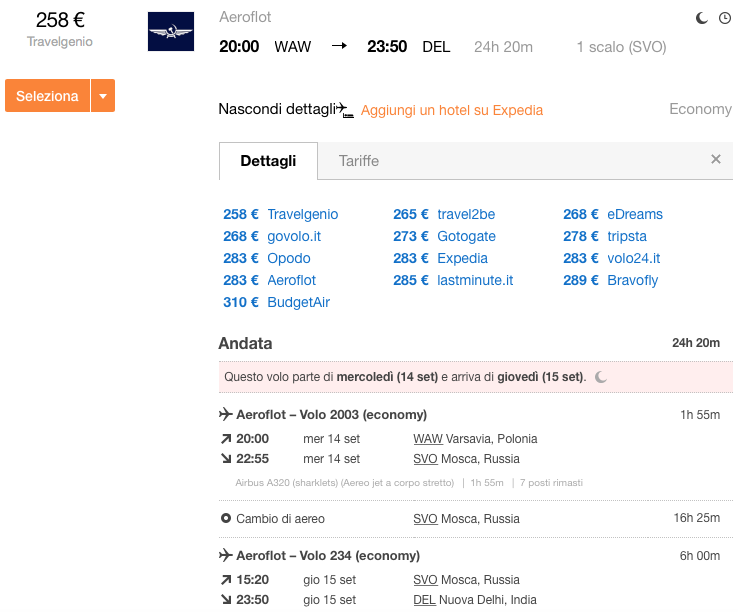Click WAW code in Varsavia, Polonia row
The image size is (738, 612).
pyautogui.click(x=428, y=439)
